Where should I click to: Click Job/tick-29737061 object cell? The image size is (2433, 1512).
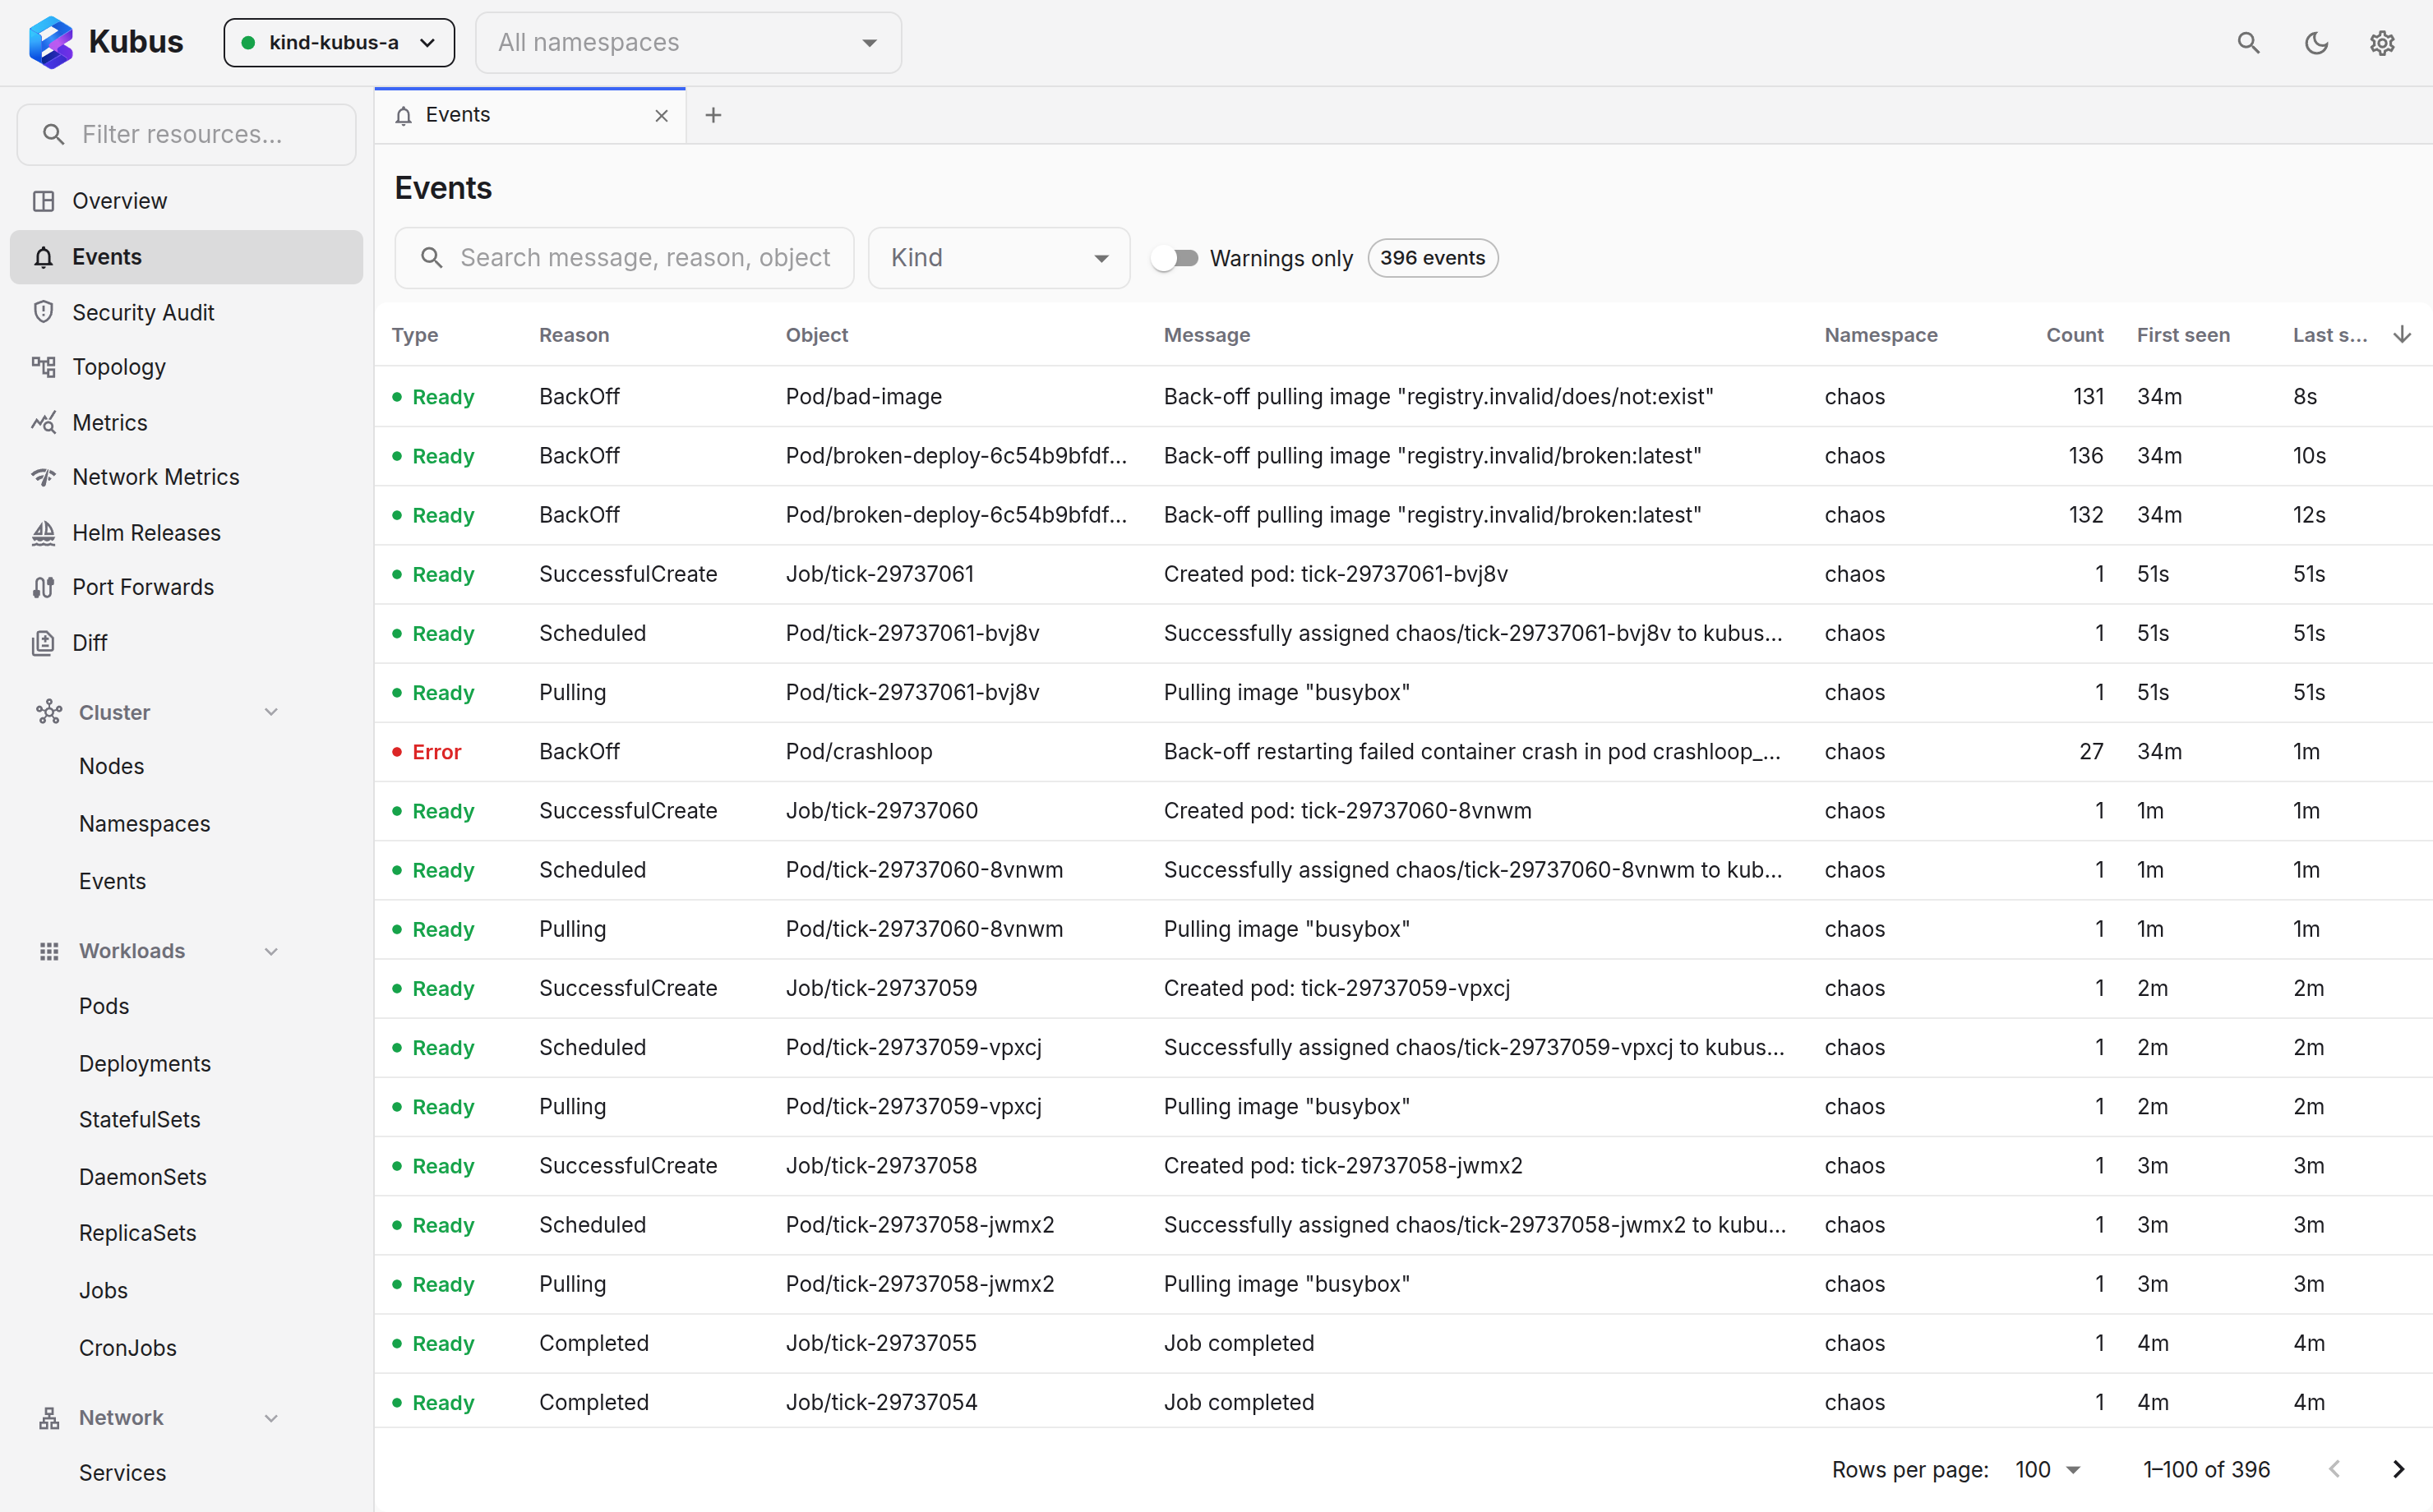point(880,574)
